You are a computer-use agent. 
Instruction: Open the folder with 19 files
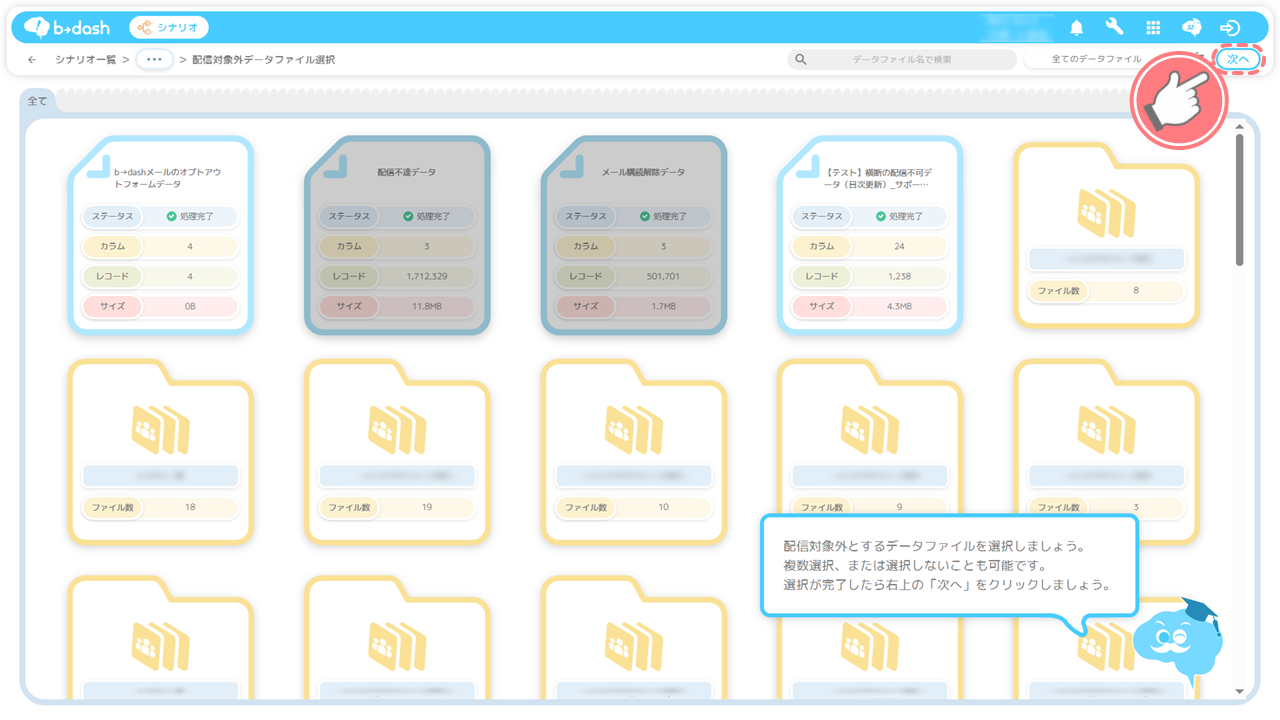tap(397, 452)
